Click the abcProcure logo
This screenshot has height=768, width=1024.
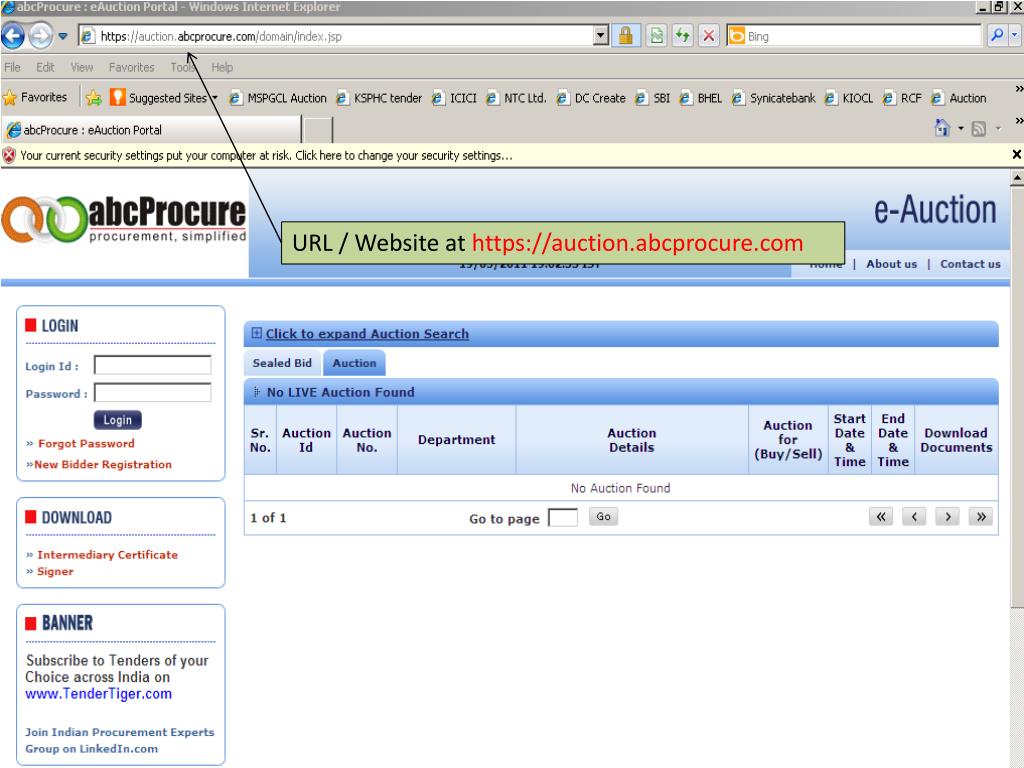click(123, 219)
